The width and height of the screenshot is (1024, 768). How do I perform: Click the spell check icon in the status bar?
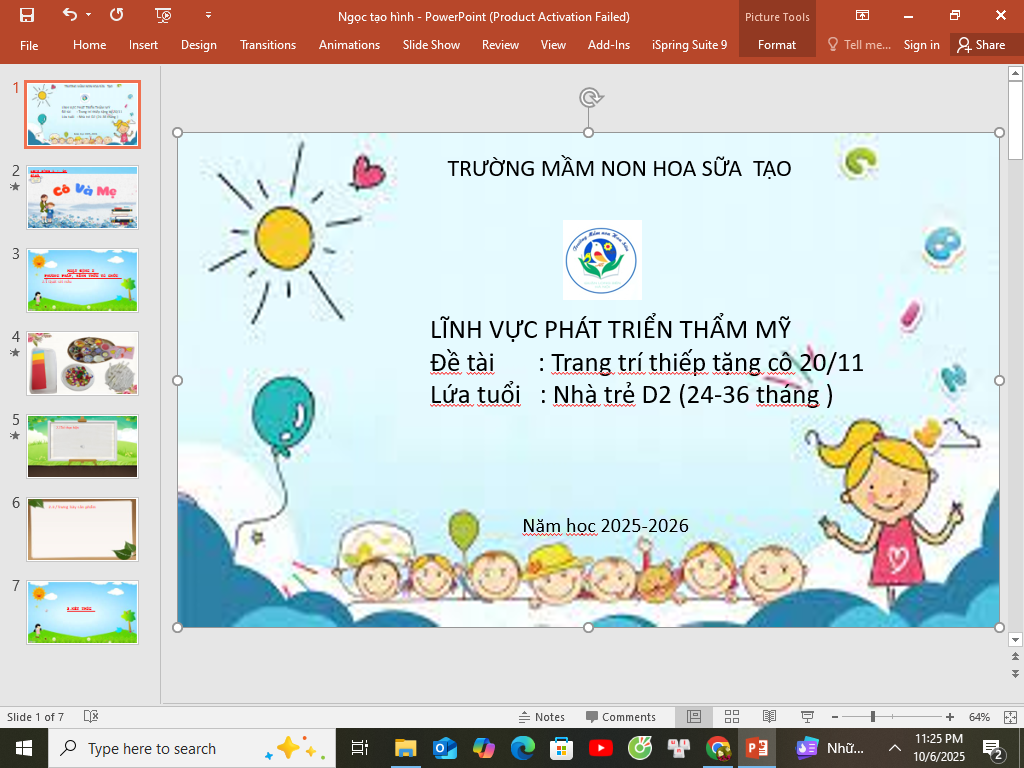point(91,717)
